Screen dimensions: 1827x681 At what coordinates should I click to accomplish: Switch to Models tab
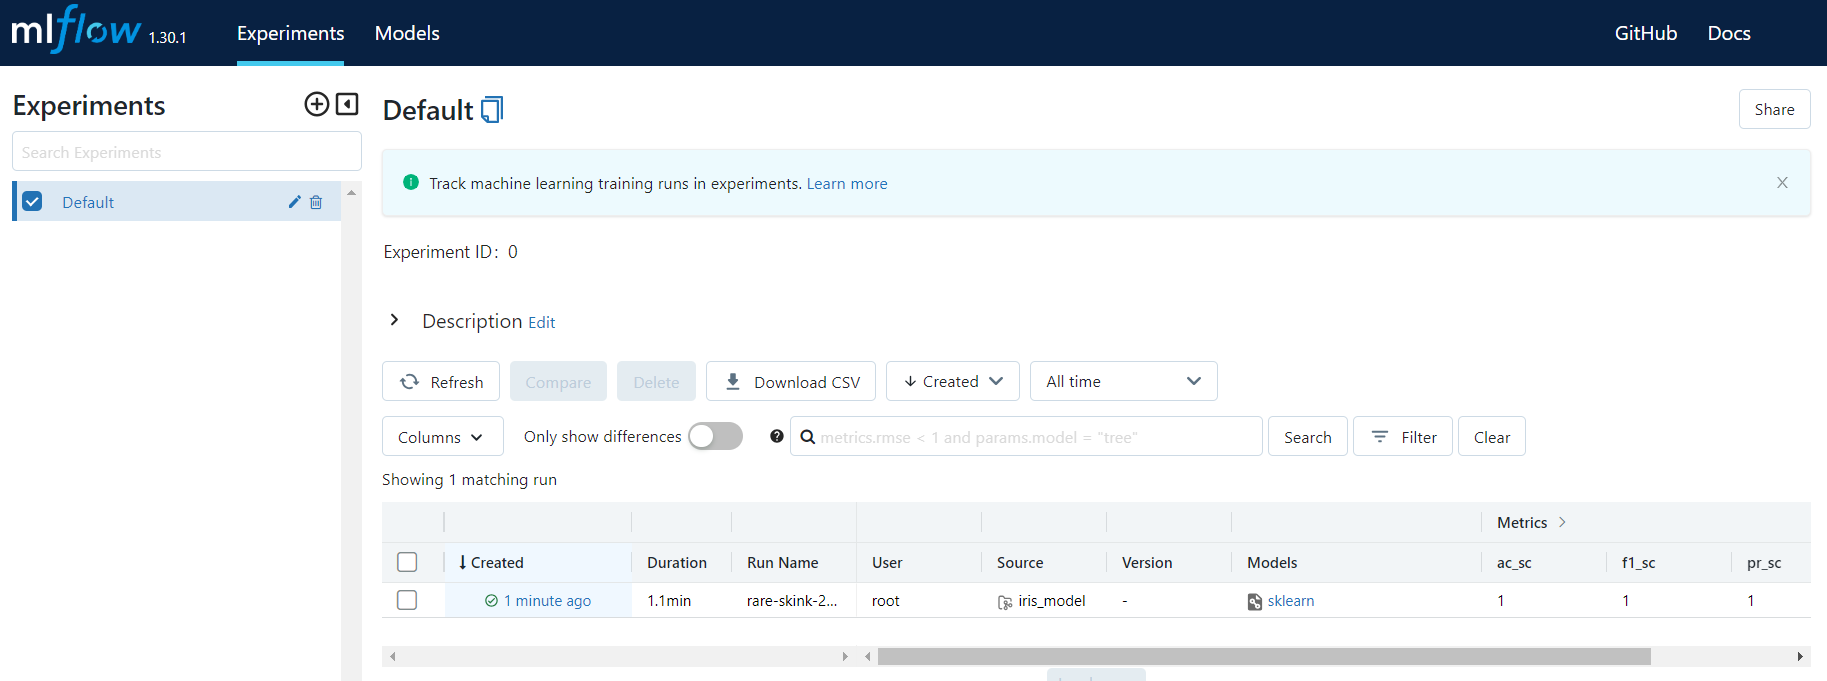407,33
